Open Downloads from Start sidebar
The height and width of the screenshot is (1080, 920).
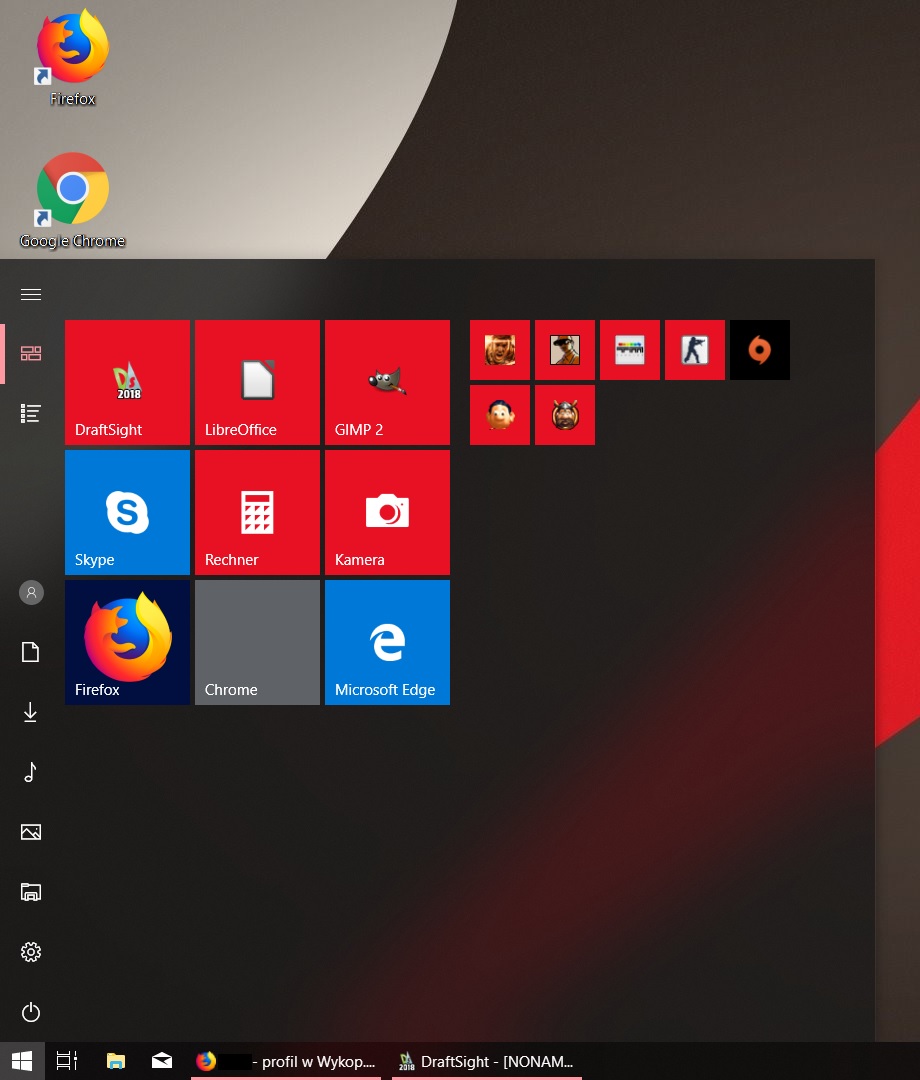click(x=31, y=712)
